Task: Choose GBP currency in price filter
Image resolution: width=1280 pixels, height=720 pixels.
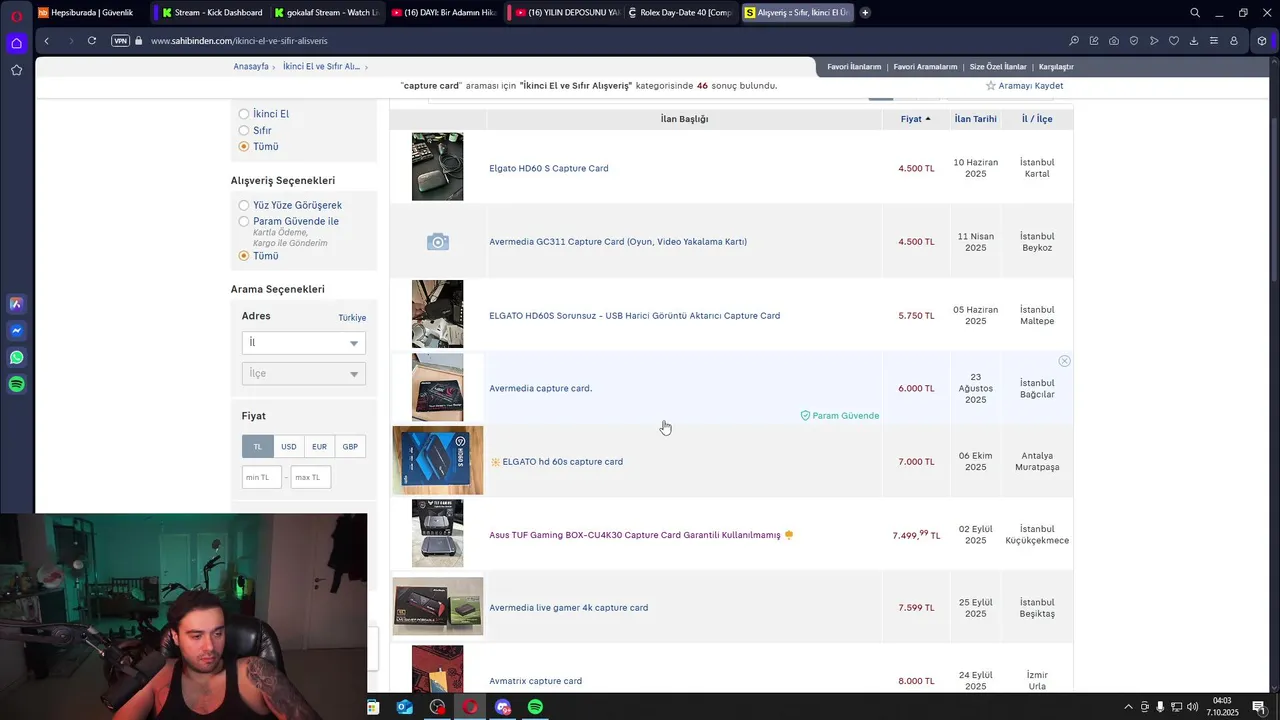Action: point(350,447)
